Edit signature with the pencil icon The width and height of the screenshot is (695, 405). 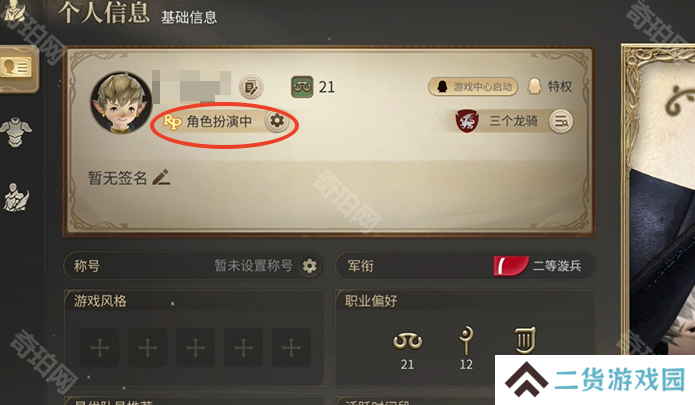click(x=161, y=177)
